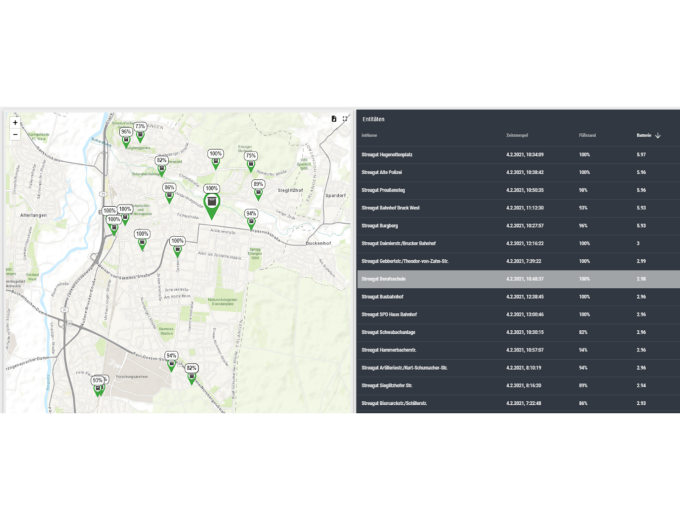The width and height of the screenshot is (680, 520).
Task: Expand the map widget to fullscreen
Action: pyautogui.click(x=345, y=119)
